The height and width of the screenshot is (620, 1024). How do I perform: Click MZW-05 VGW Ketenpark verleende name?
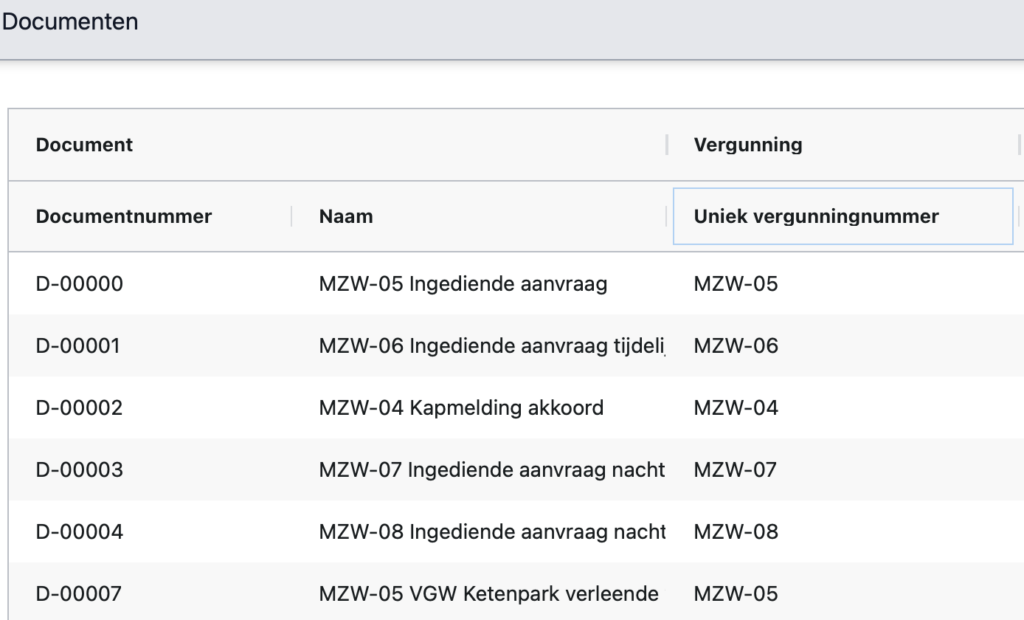tap(488, 594)
